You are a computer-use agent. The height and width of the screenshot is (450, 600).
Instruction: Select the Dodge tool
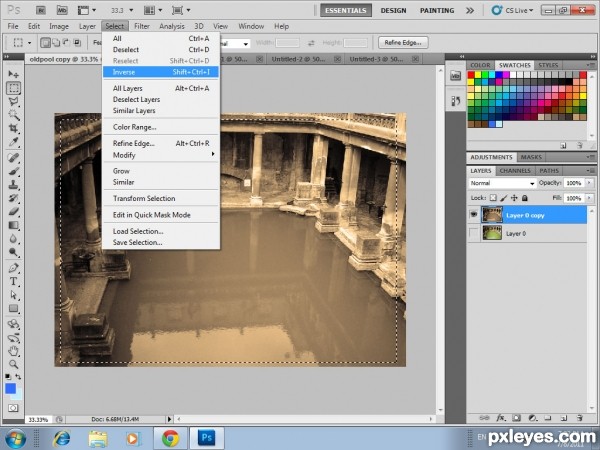pyautogui.click(x=13, y=252)
